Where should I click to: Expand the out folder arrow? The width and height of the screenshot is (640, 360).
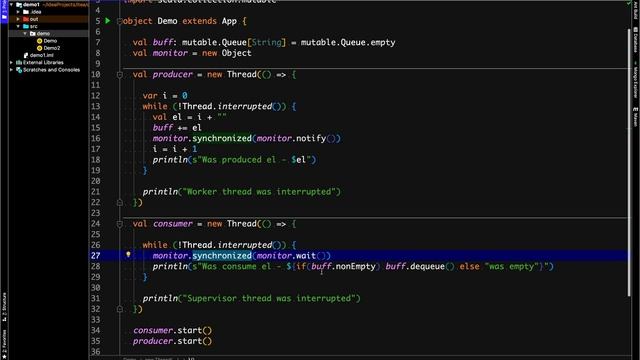(18, 19)
